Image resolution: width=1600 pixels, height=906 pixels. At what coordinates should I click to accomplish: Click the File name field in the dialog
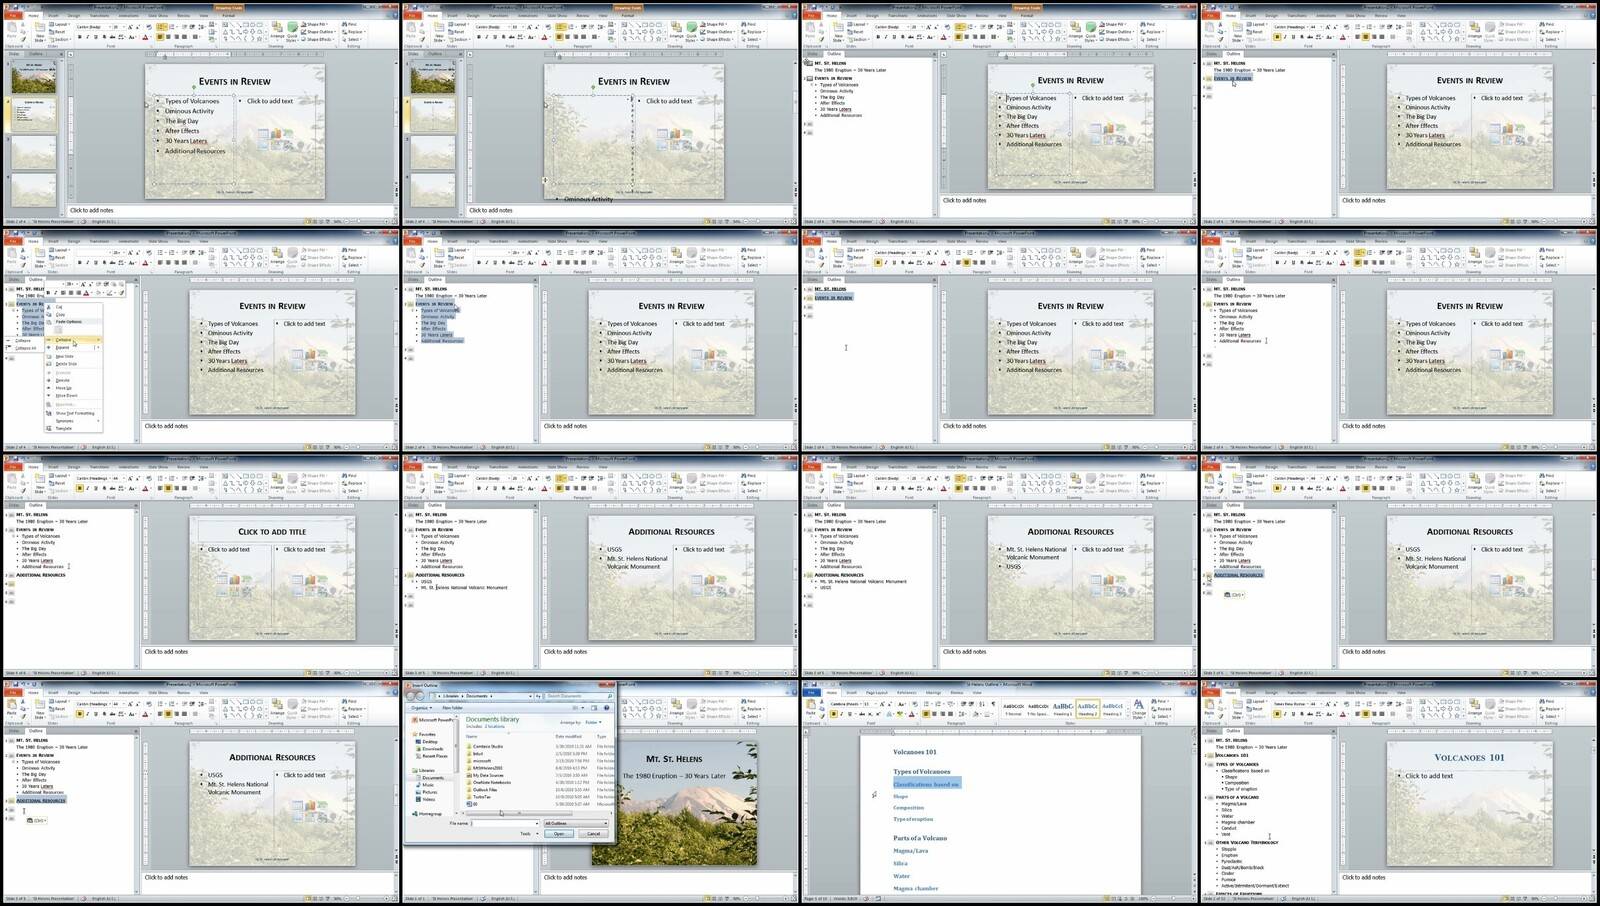click(505, 823)
